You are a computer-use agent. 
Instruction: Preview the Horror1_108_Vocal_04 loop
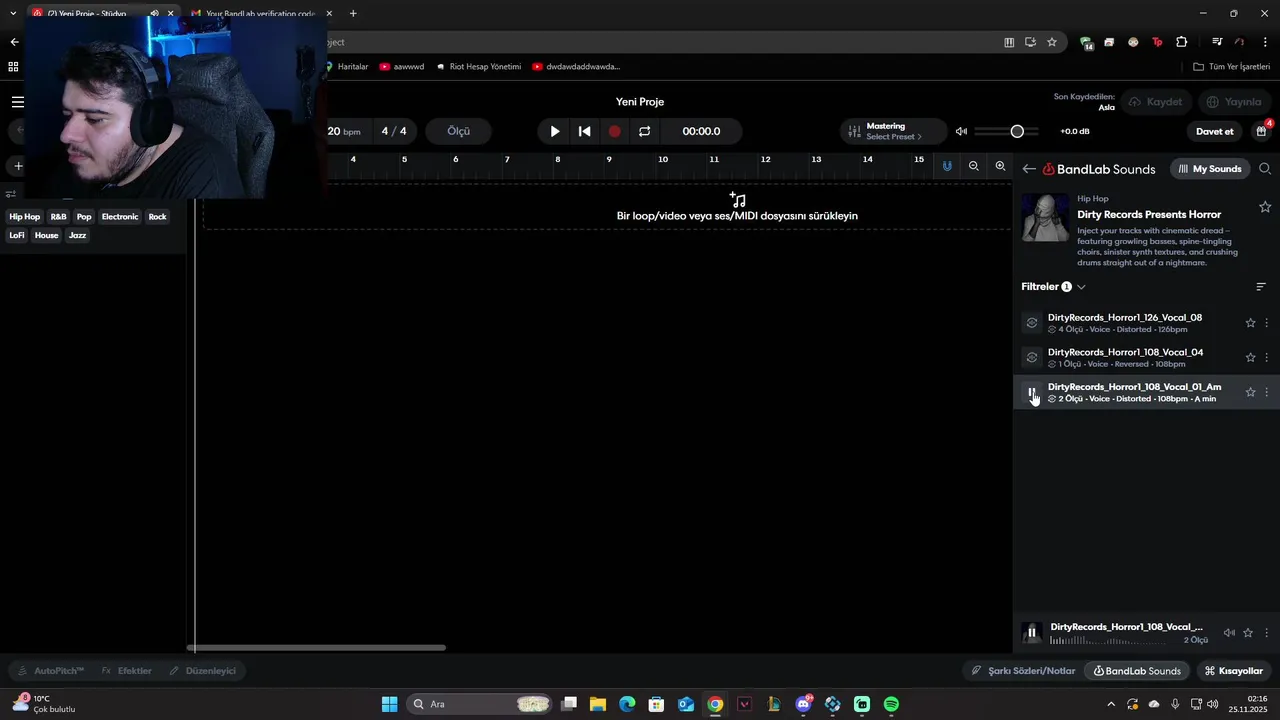(x=1032, y=357)
